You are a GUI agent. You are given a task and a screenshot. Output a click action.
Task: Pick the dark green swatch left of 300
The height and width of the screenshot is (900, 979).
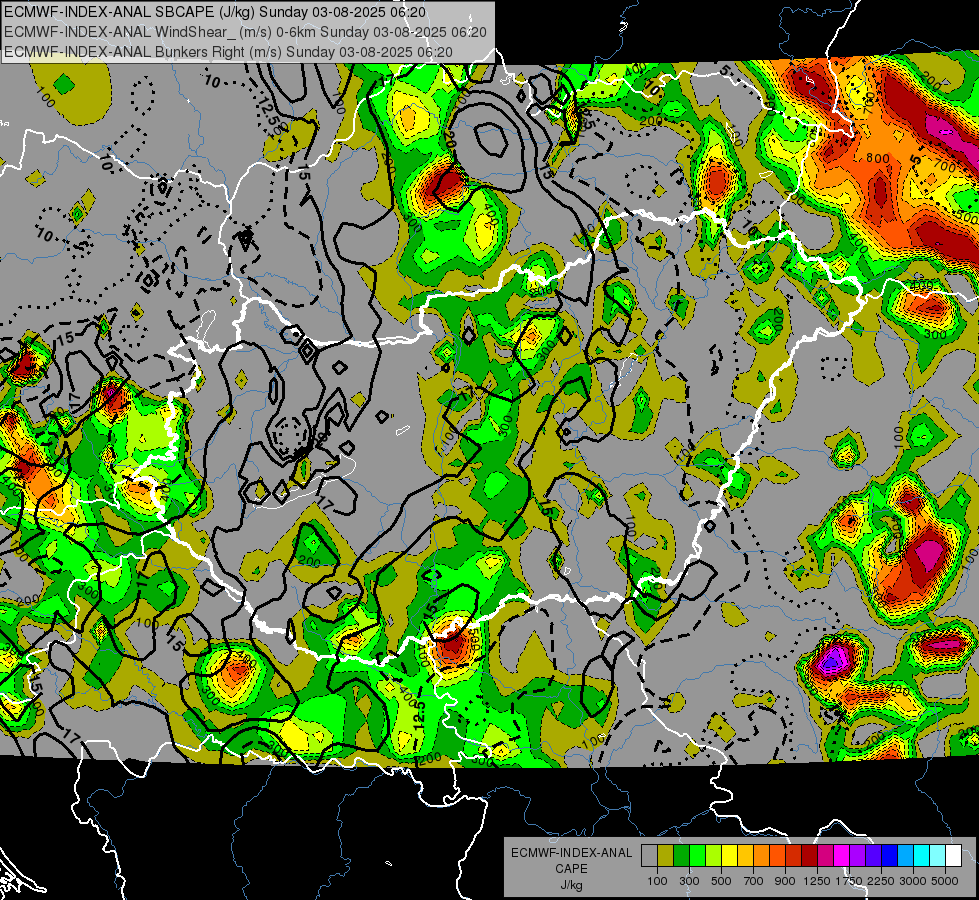click(681, 856)
